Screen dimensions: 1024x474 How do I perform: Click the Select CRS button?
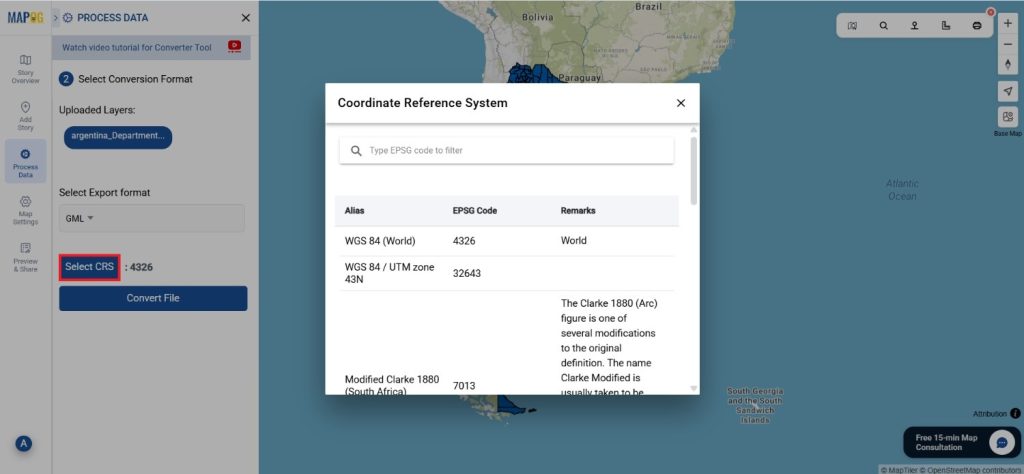tap(90, 267)
